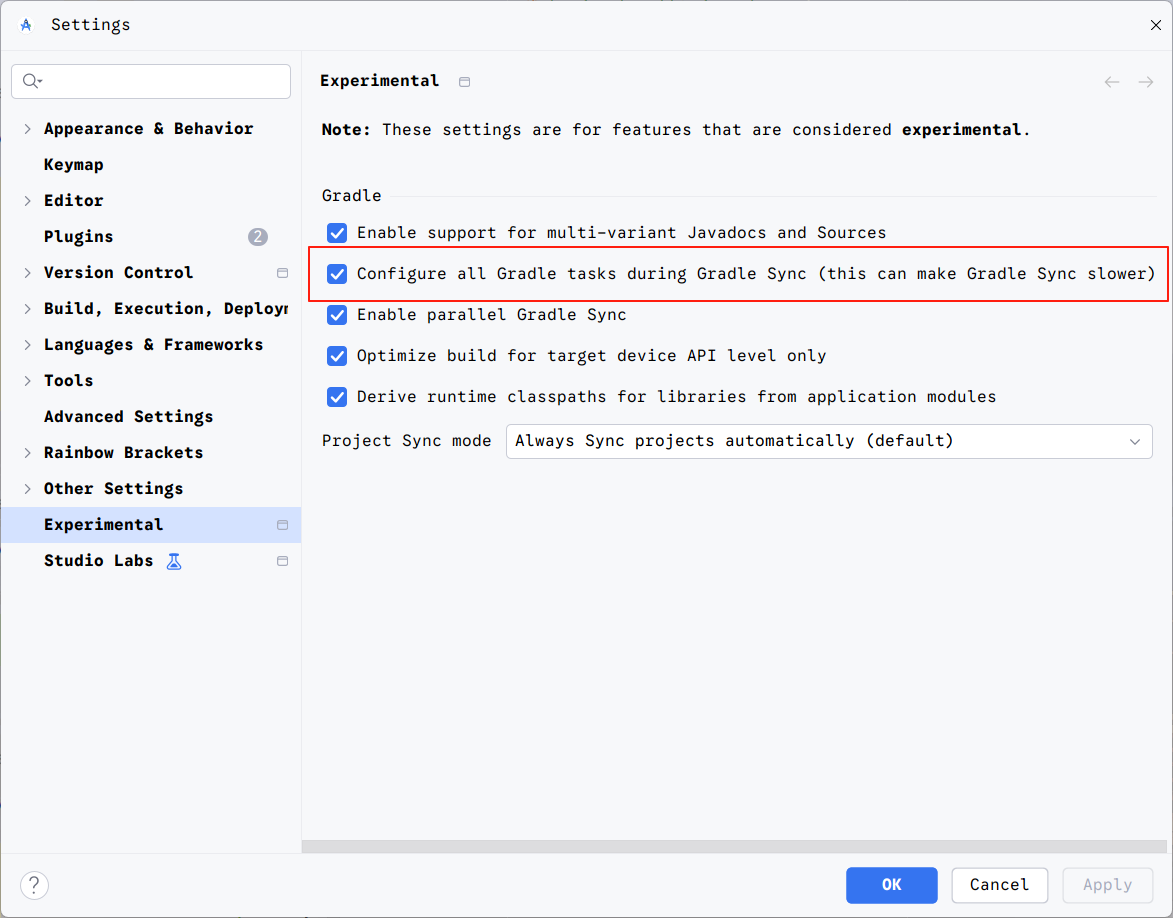Uncheck Optimize build for target device API level

coord(337,355)
